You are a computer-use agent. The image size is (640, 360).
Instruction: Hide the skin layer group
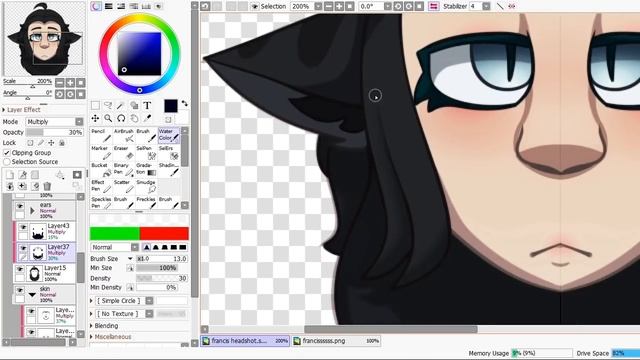(20, 290)
